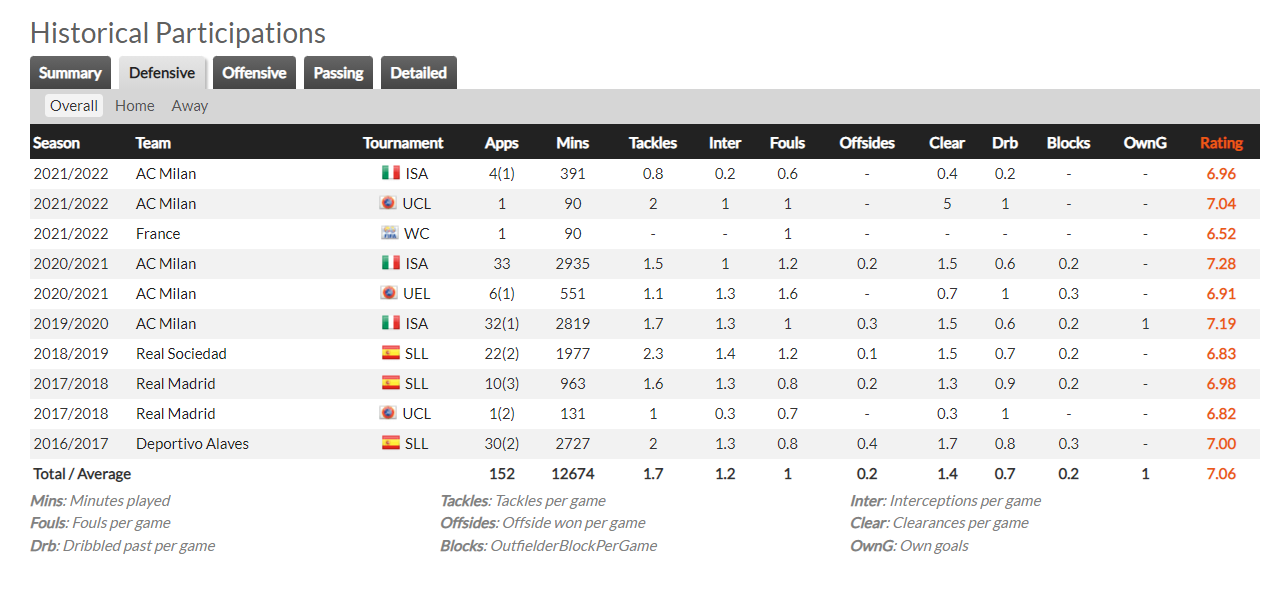Open the Offensive tab

coord(254,73)
